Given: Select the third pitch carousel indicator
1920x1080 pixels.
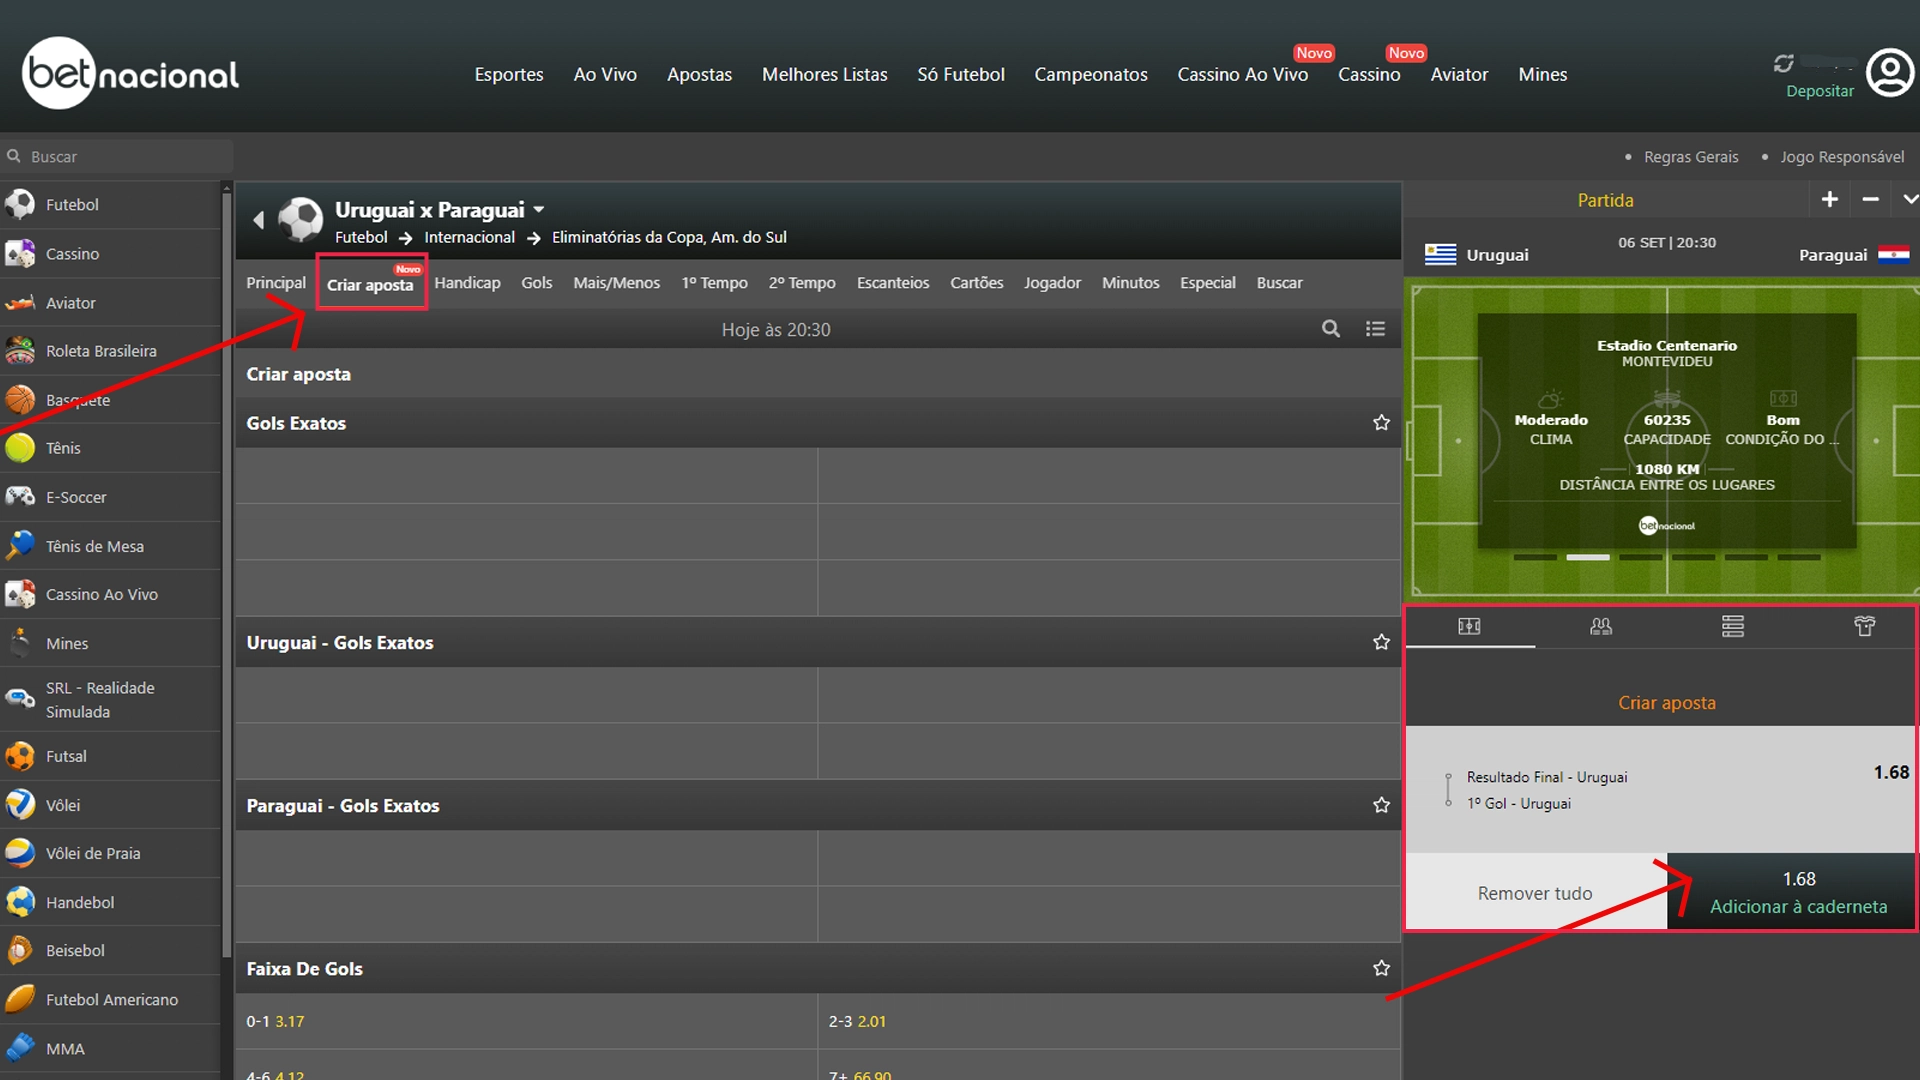Looking at the screenshot, I should pos(1640,557).
